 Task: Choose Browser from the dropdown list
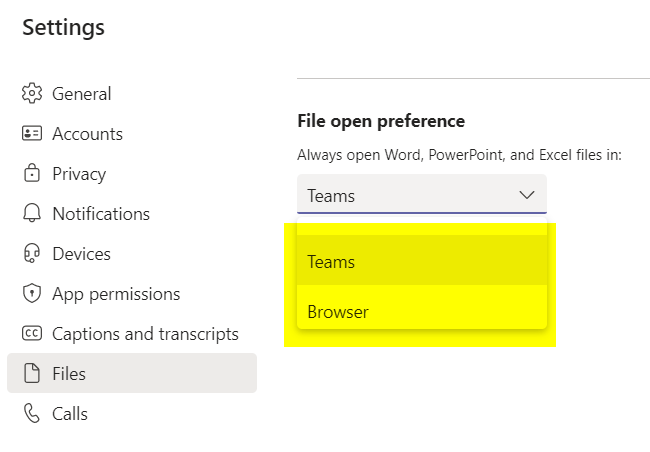click(x=421, y=312)
